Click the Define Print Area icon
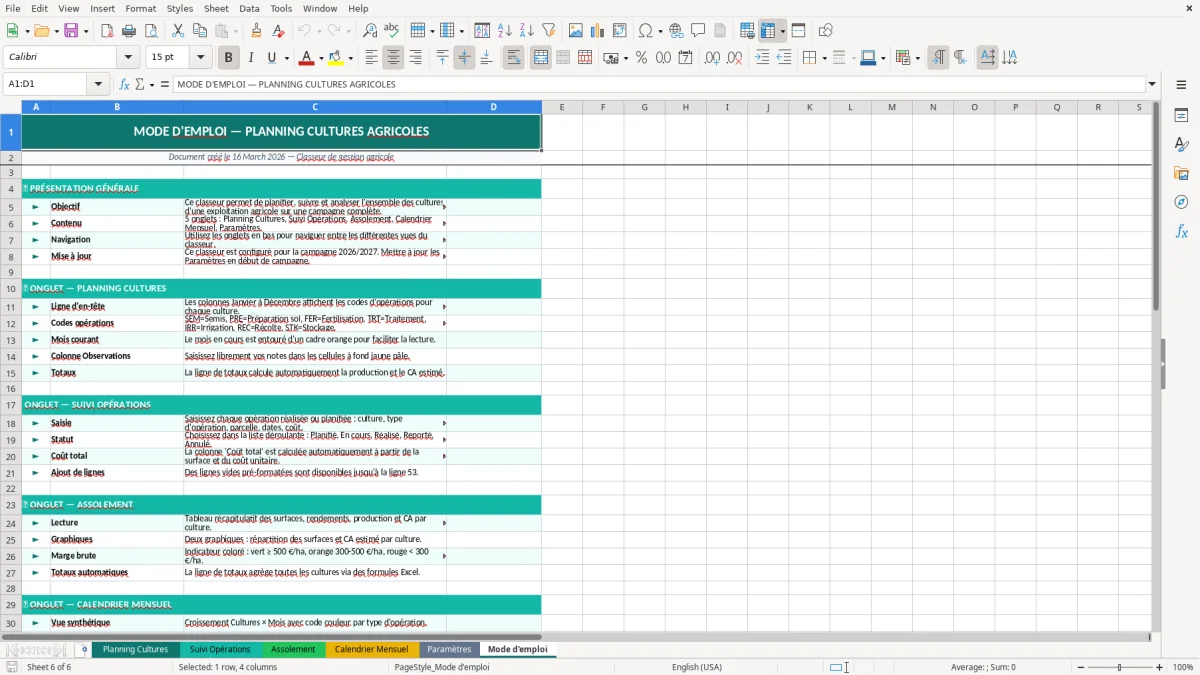 pyautogui.click(x=747, y=31)
